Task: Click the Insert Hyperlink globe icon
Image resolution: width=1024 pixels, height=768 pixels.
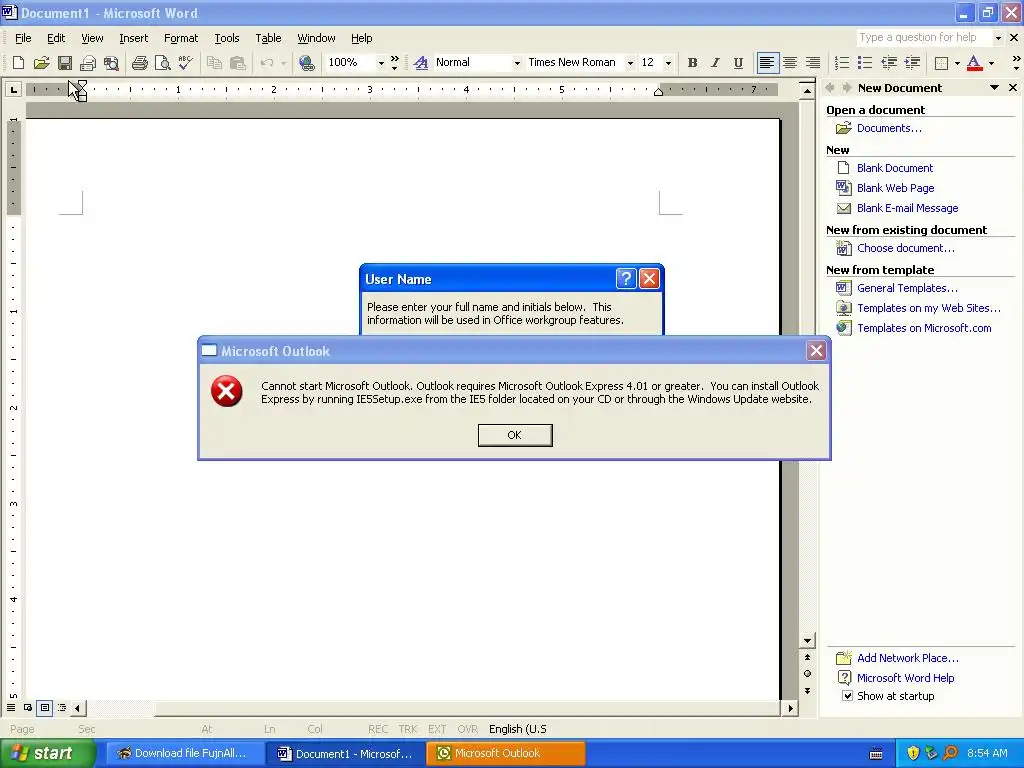Action: click(306, 63)
